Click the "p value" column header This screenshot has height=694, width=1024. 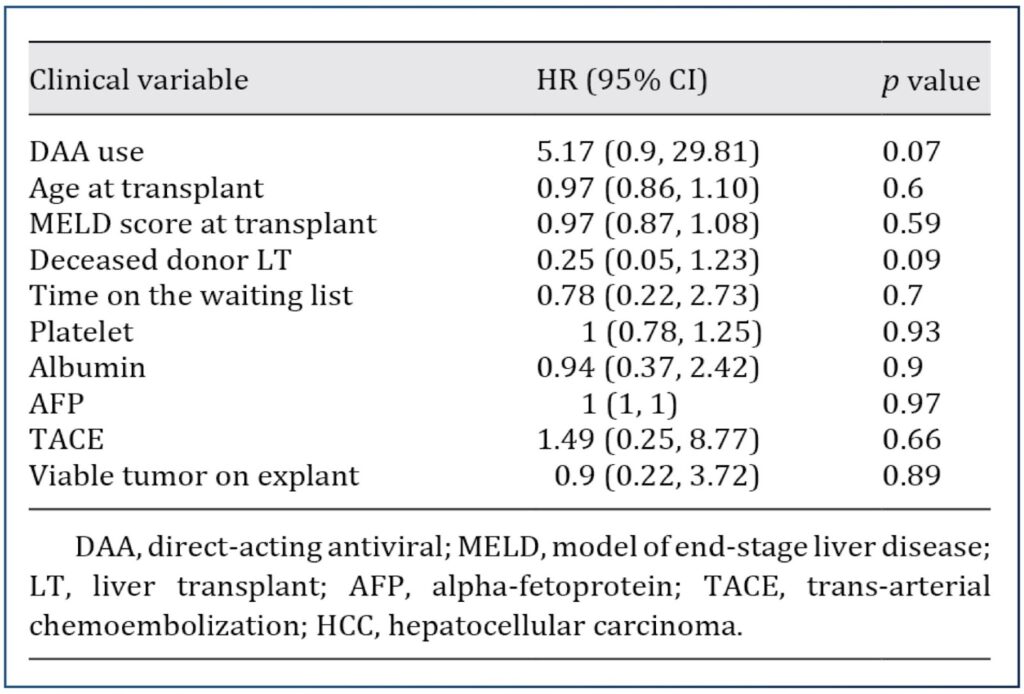pyautogui.click(x=930, y=80)
